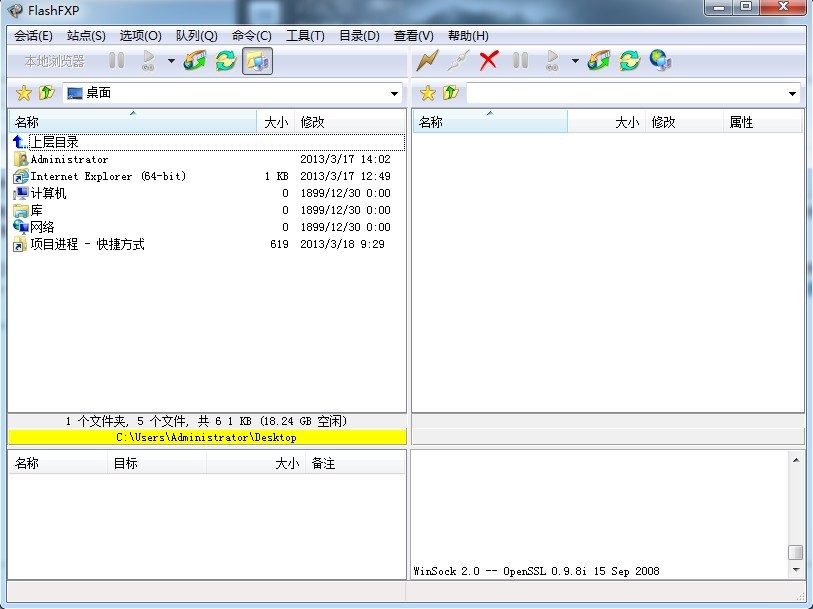
Task: Click the 1899/12/30 0:00 date for 计算机
Action: 345,193
